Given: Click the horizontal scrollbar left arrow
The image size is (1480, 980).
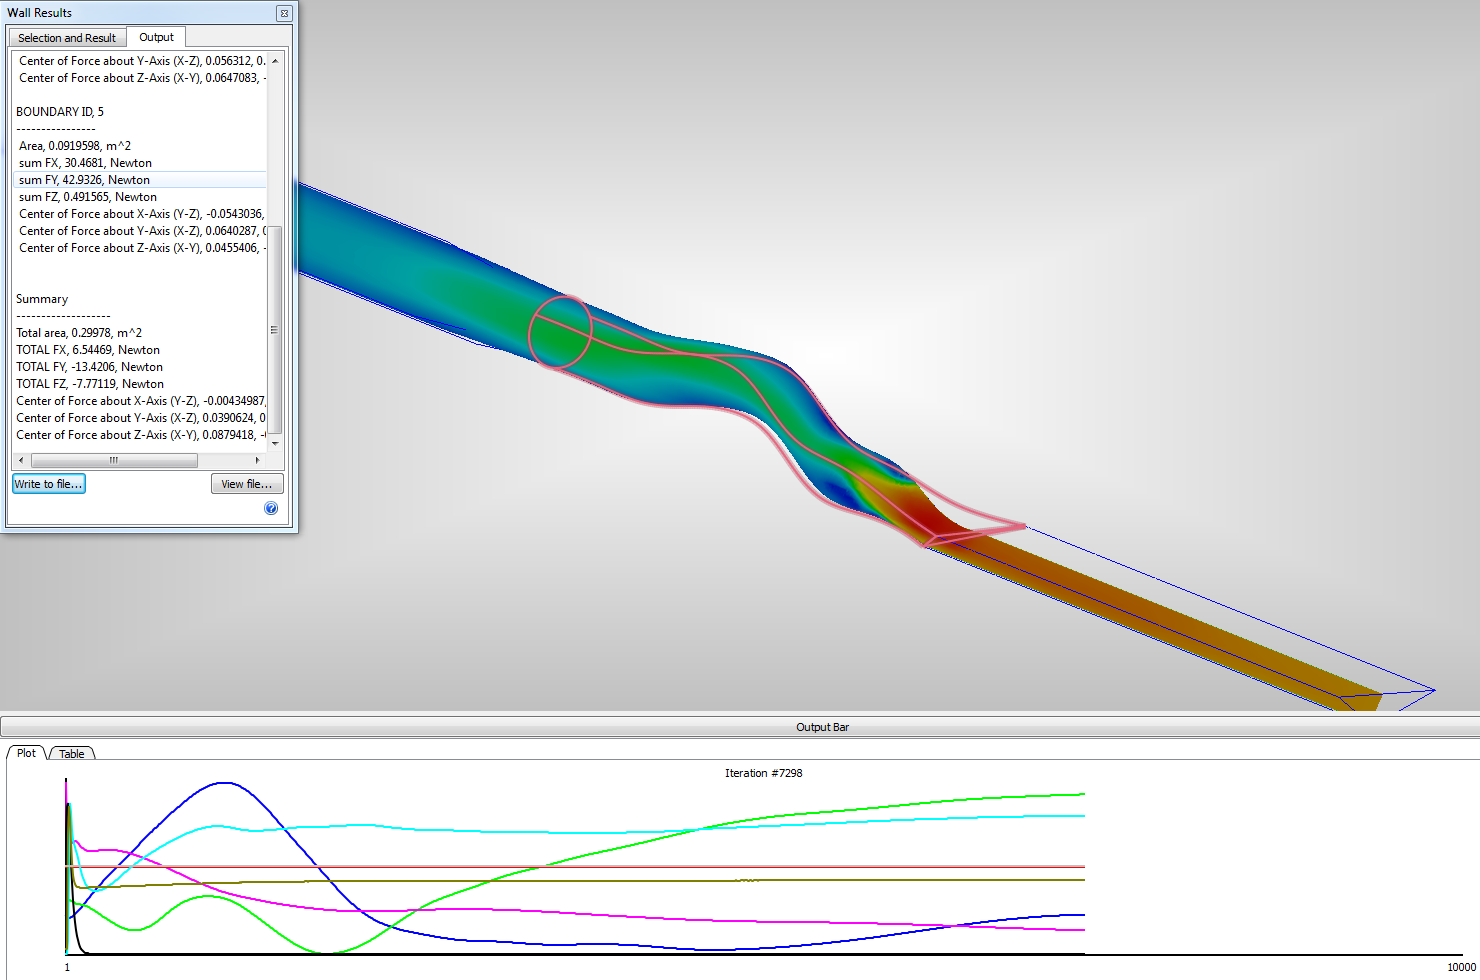Looking at the screenshot, I should (x=22, y=460).
